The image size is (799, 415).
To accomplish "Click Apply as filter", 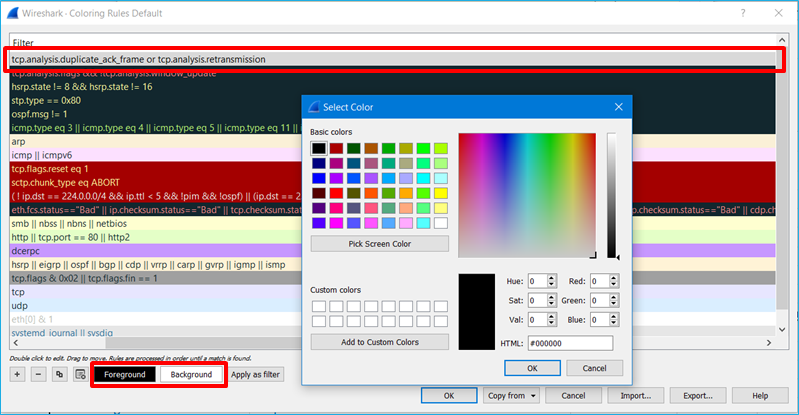I will [255, 374].
